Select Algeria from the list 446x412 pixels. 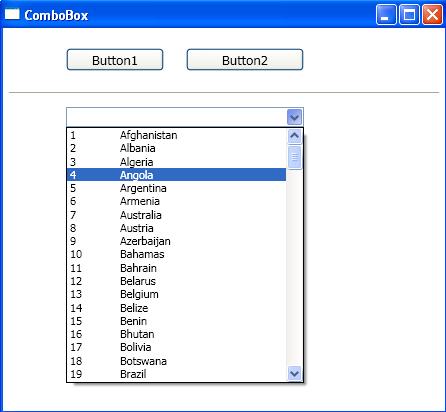click(x=176, y=162)
